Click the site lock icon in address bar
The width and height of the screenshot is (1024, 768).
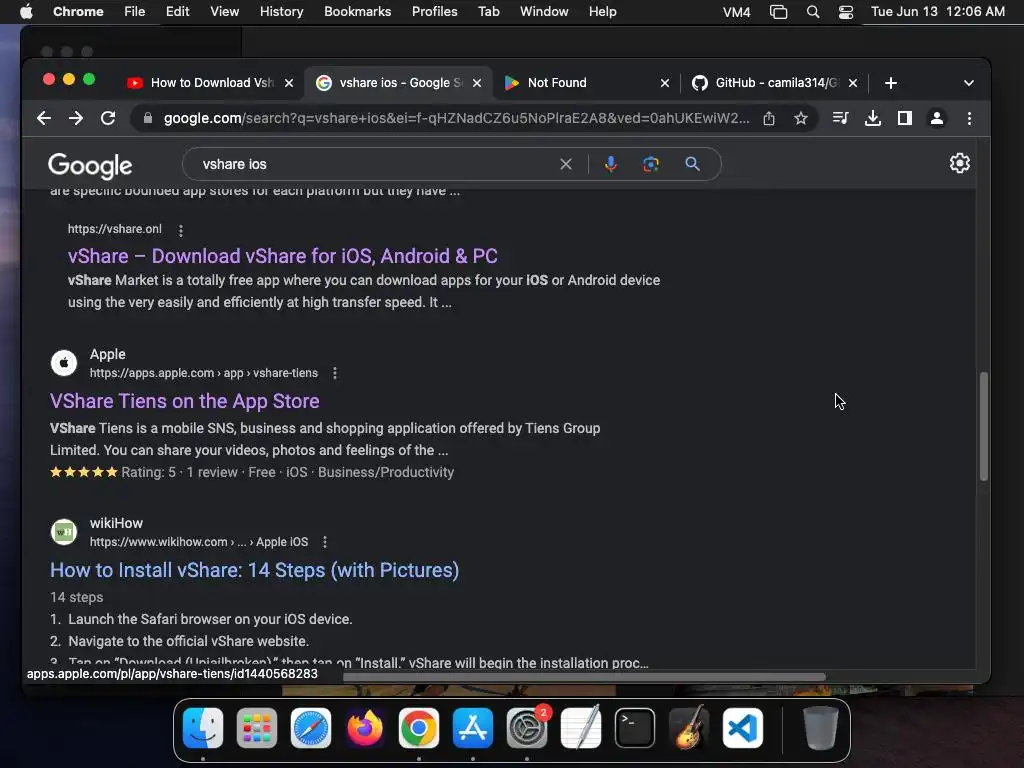(148, 118)
